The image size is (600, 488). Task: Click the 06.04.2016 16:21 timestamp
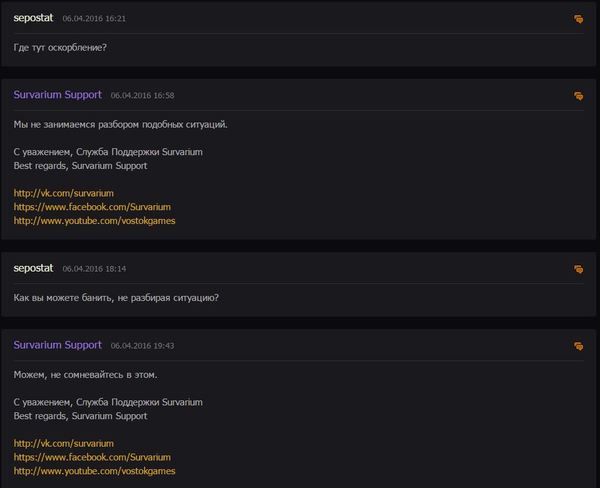point(94,19)
